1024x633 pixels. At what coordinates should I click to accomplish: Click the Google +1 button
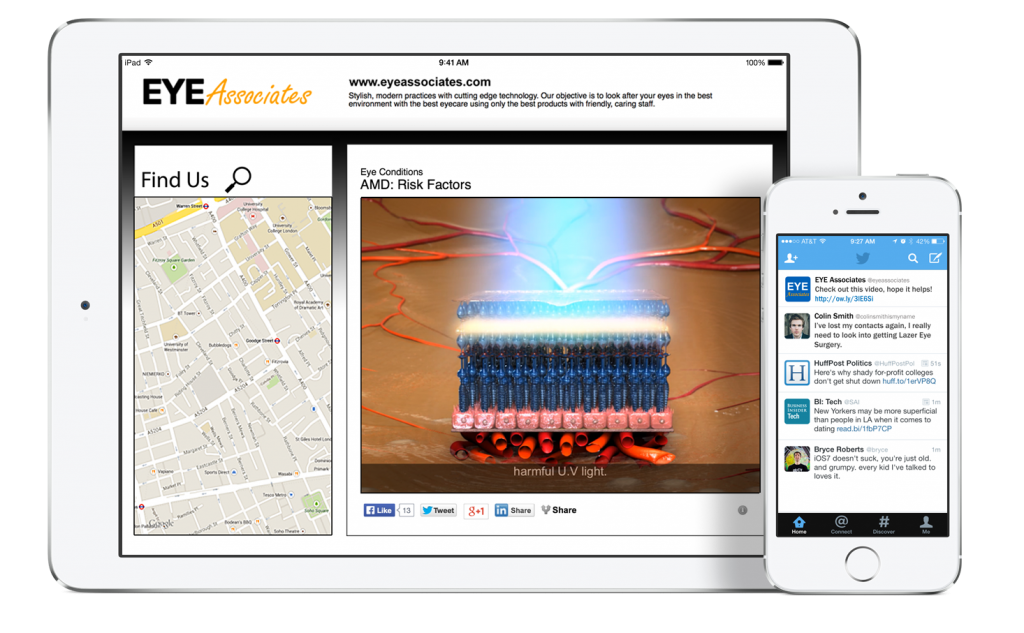pos(476,511)
